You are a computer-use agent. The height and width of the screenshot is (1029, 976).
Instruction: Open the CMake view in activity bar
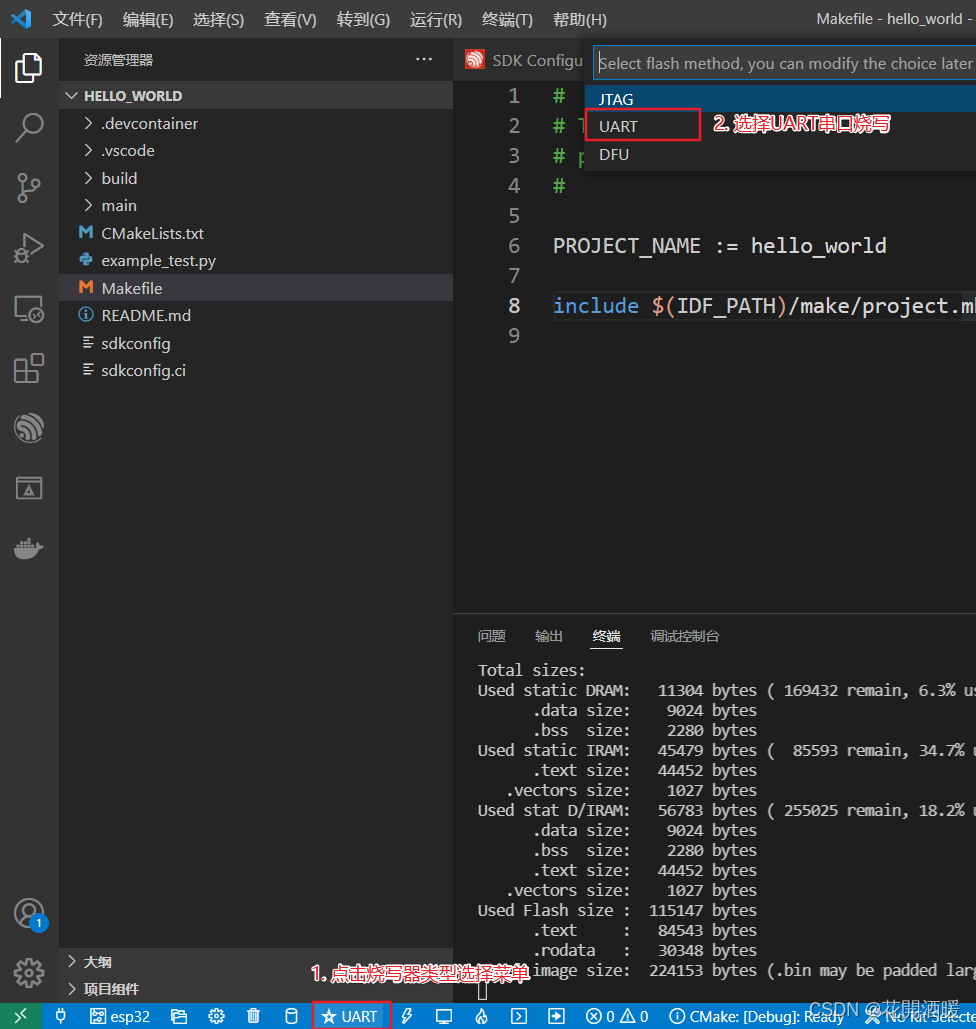[28, 488]
